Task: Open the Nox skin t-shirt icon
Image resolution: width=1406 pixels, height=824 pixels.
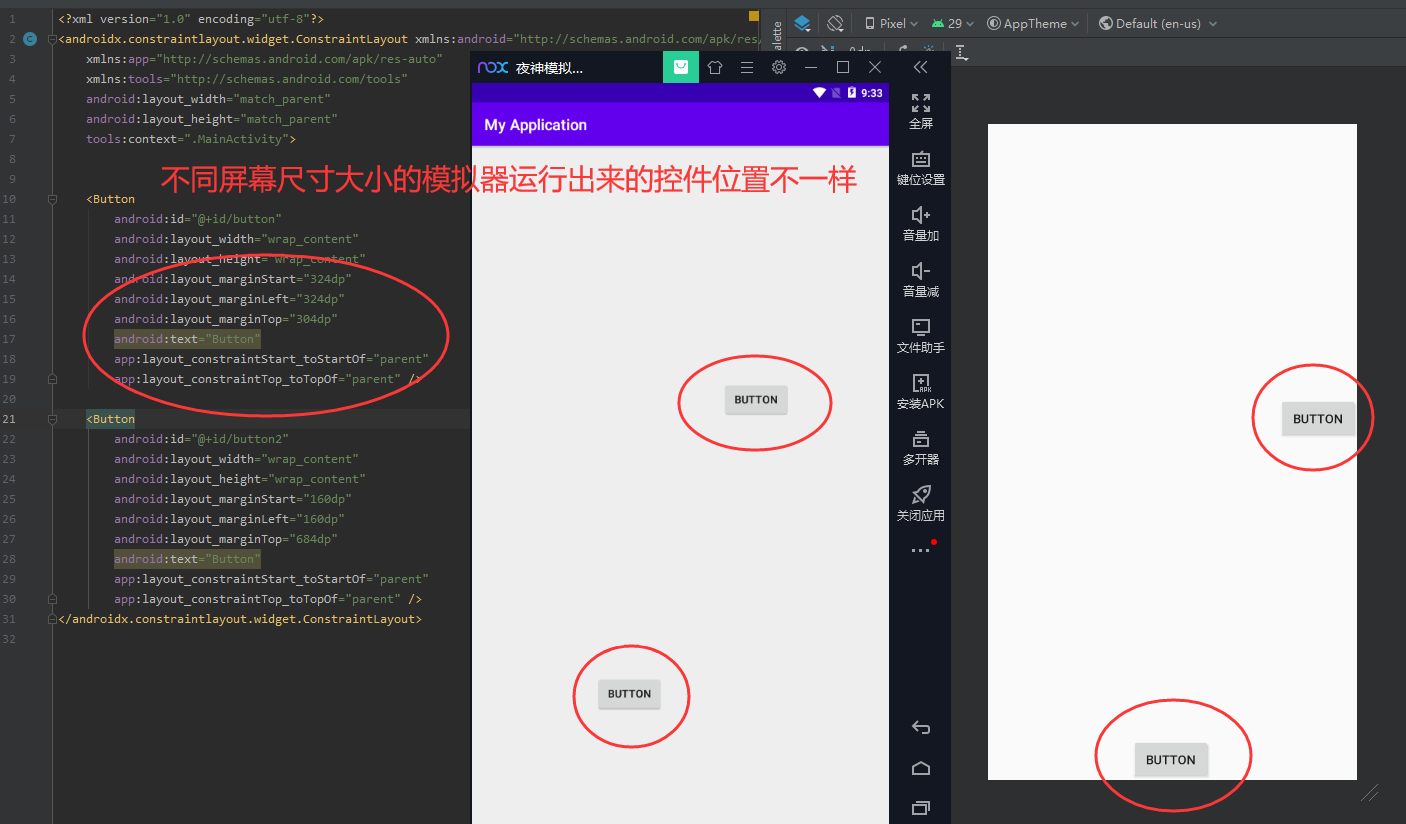Action: tap(714, 67)
